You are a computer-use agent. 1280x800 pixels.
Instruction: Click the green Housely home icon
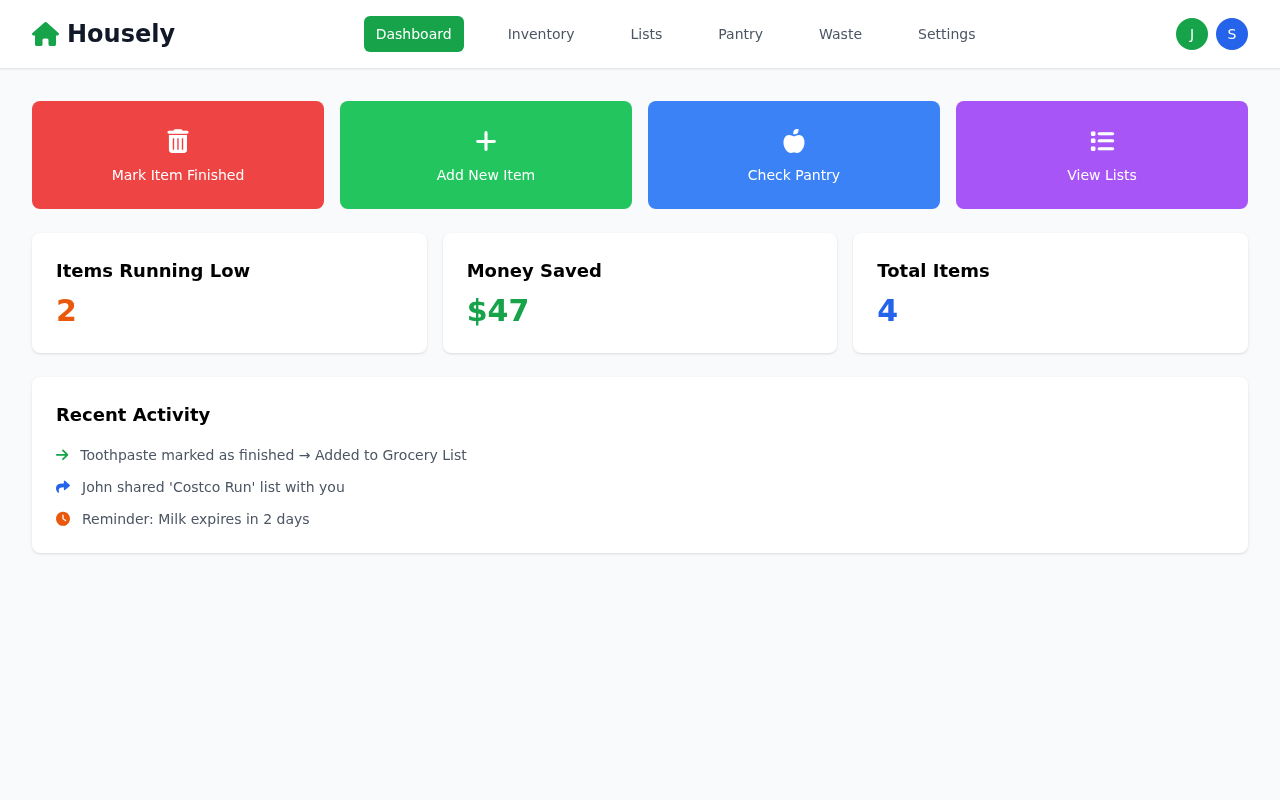click(x=43, y=33)
